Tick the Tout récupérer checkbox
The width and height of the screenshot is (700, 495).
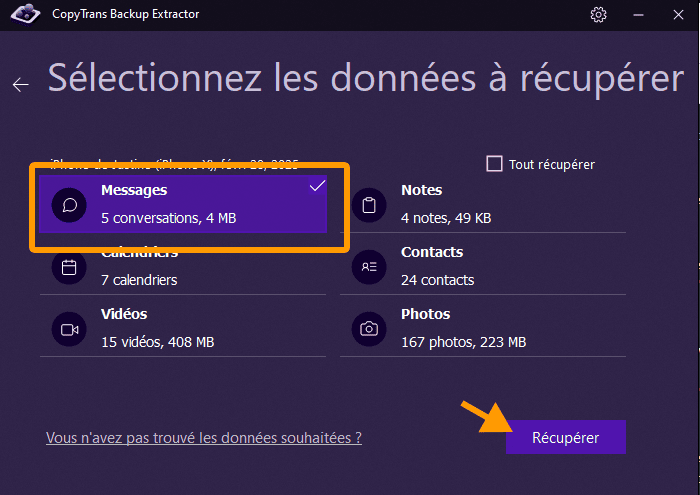coord(494,164)
